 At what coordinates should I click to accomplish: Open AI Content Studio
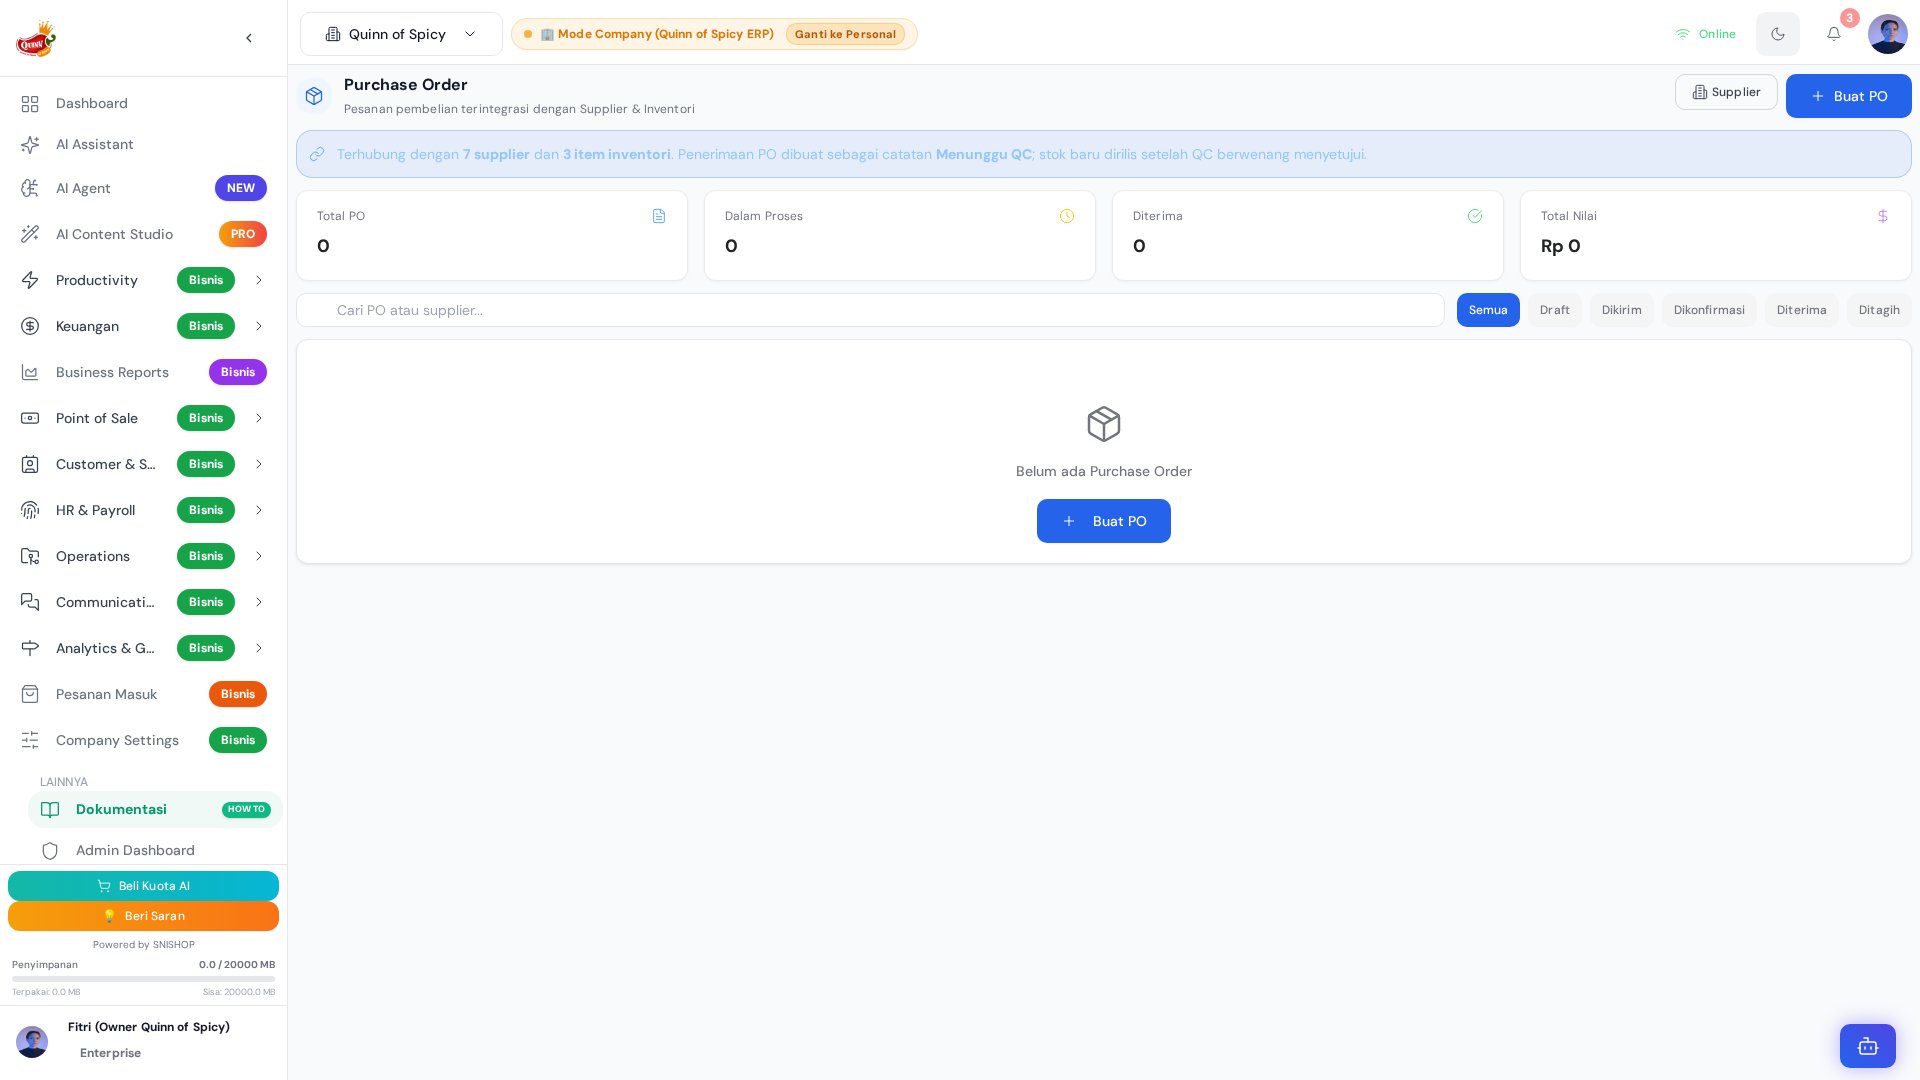[x=143, y=234]
